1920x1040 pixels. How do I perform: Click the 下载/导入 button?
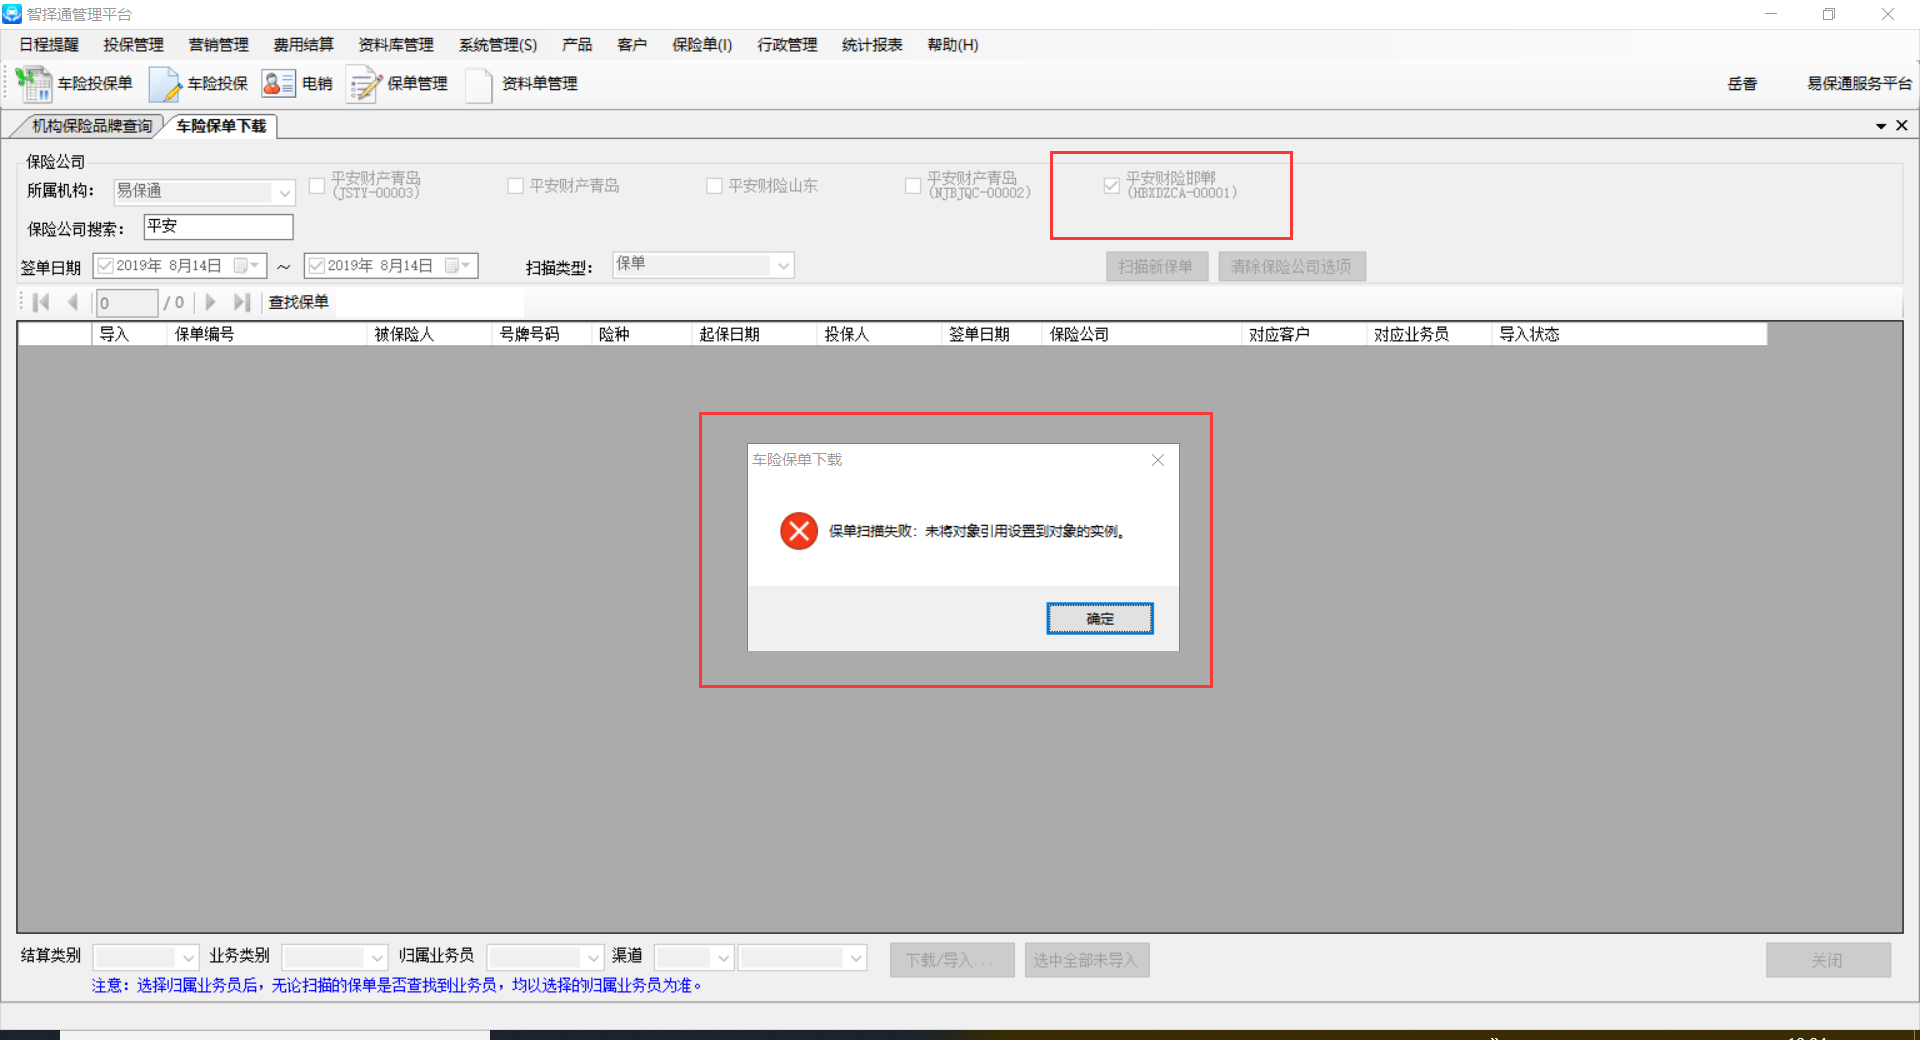point(952,960)
